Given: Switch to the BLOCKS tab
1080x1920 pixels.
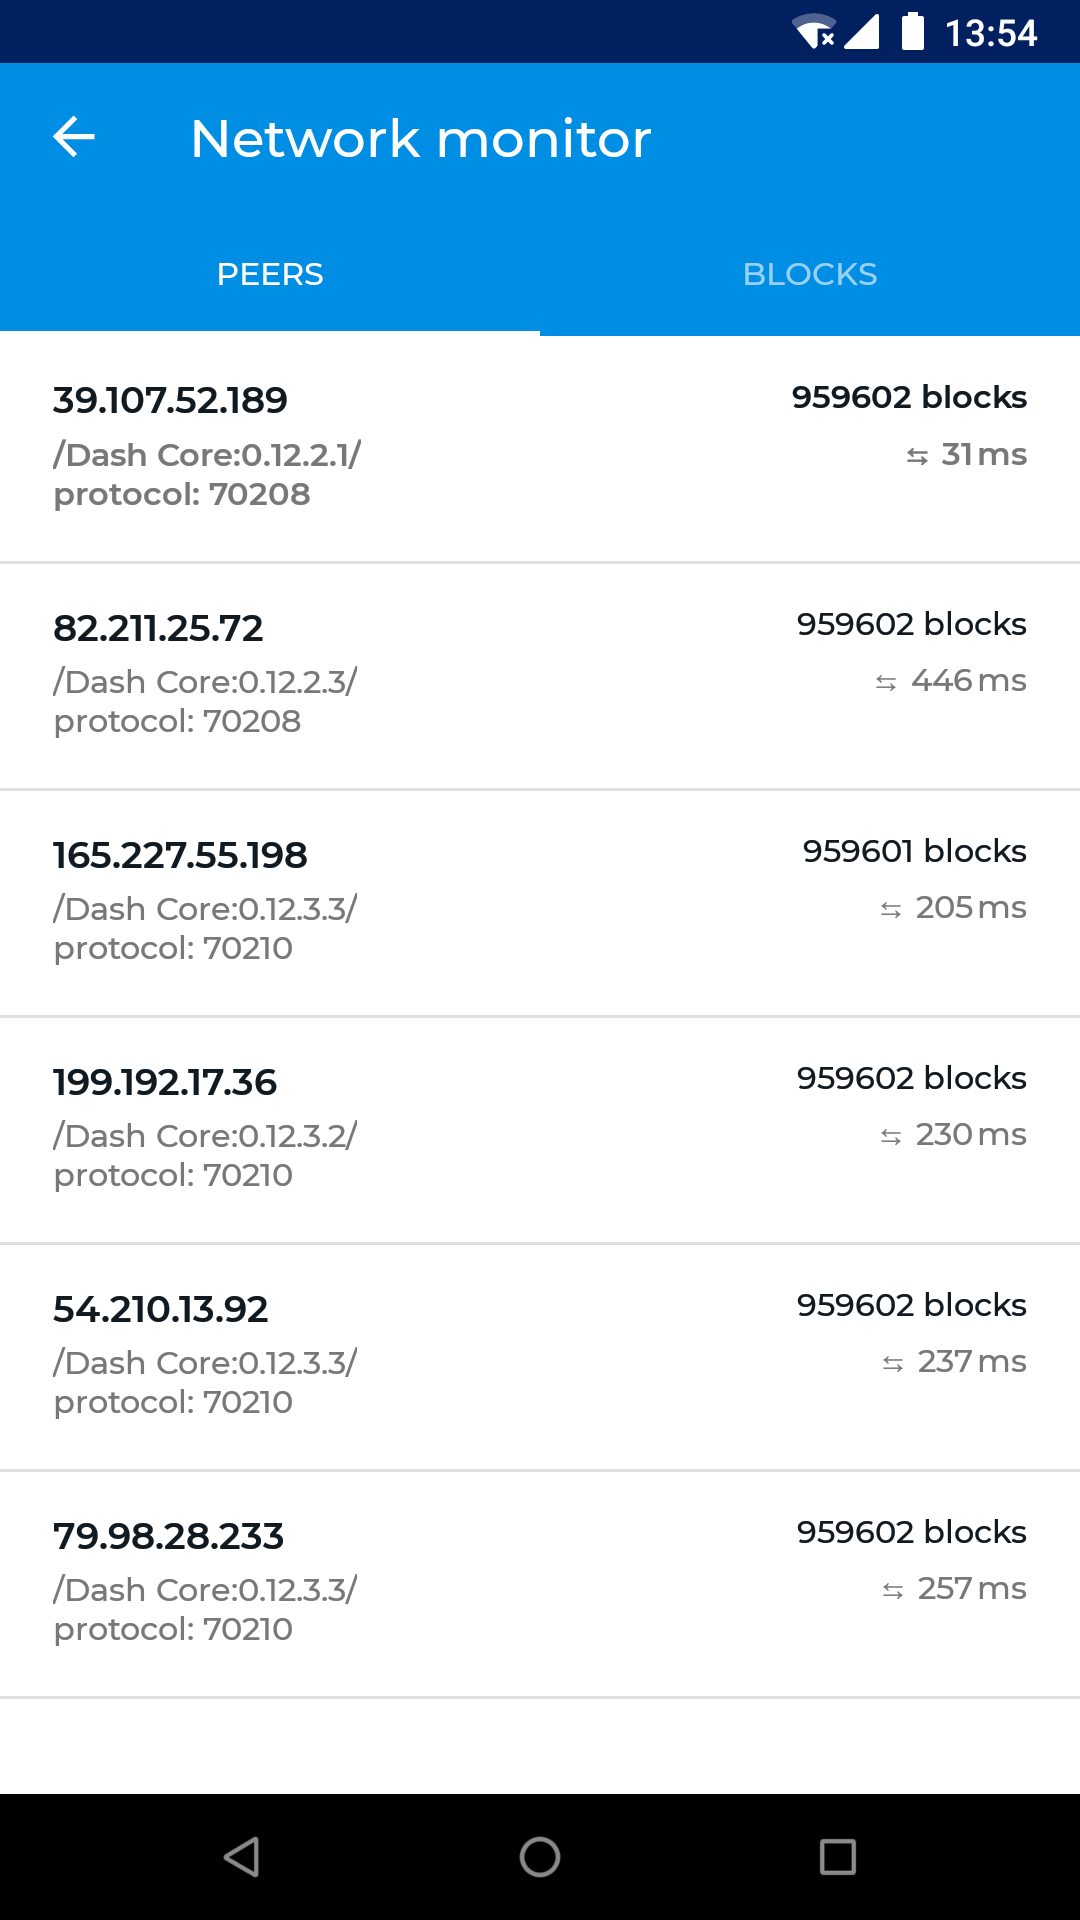Looking at the screenshot, I should point(810,274).
